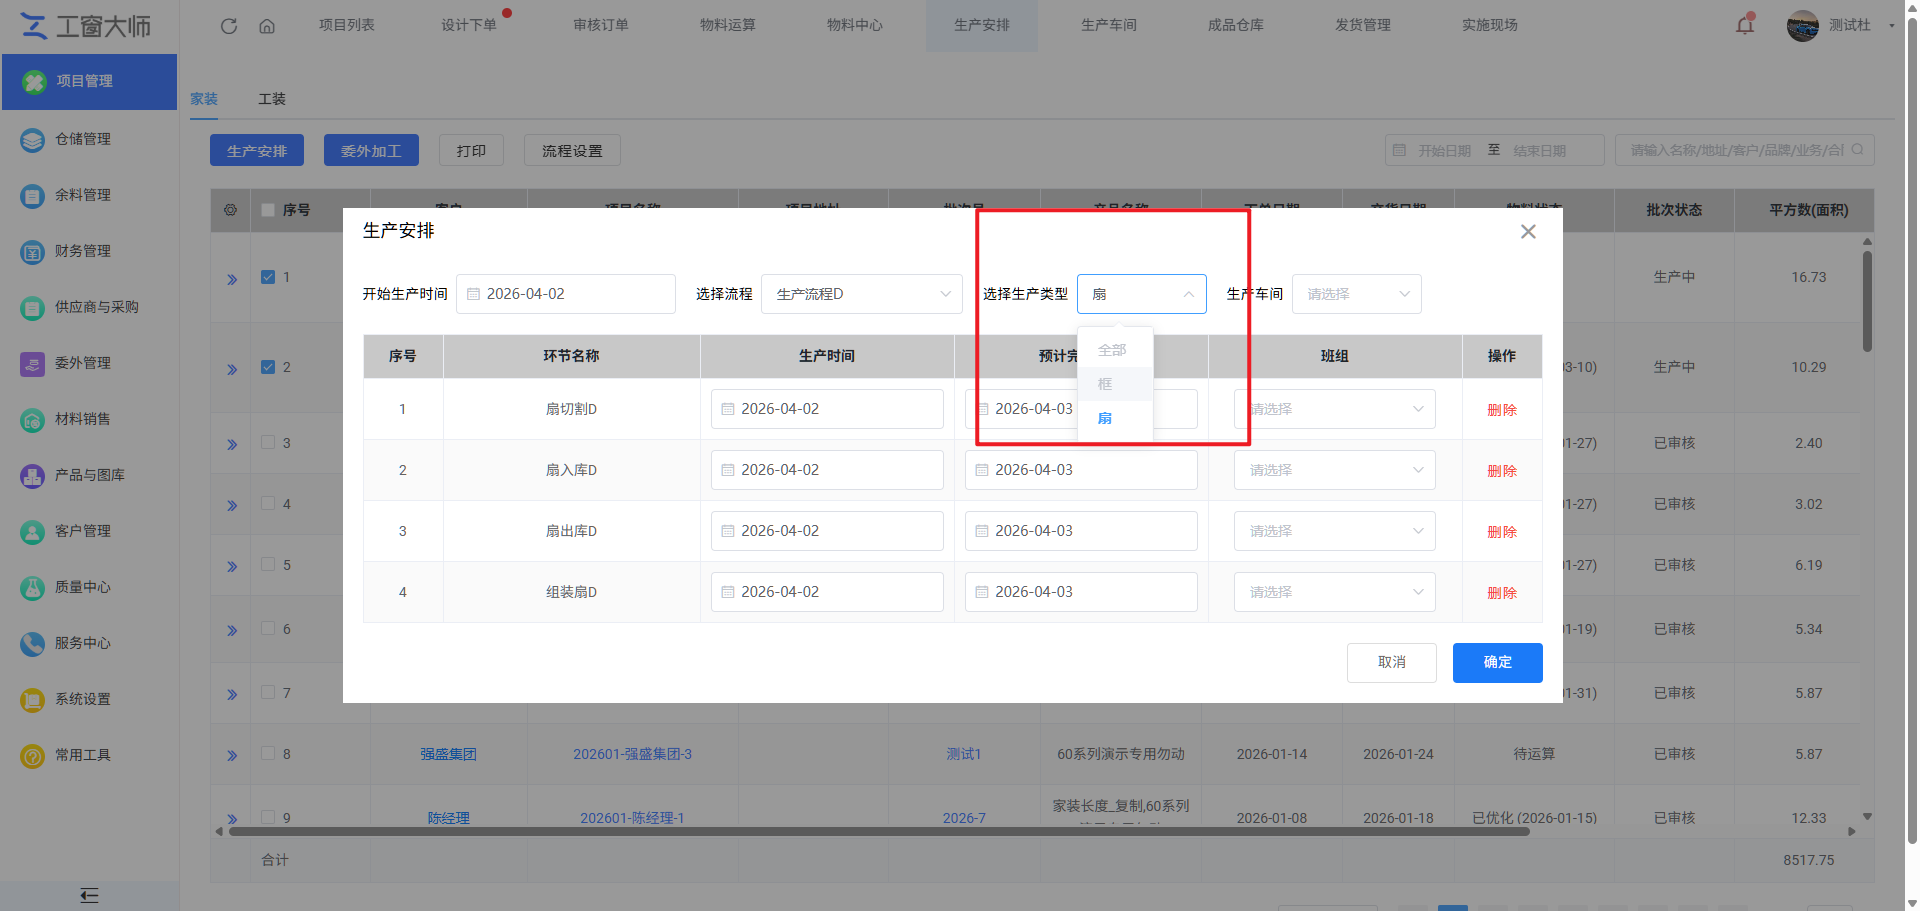Open the notification bell

pyautogui.click(x=1745, y=25)
